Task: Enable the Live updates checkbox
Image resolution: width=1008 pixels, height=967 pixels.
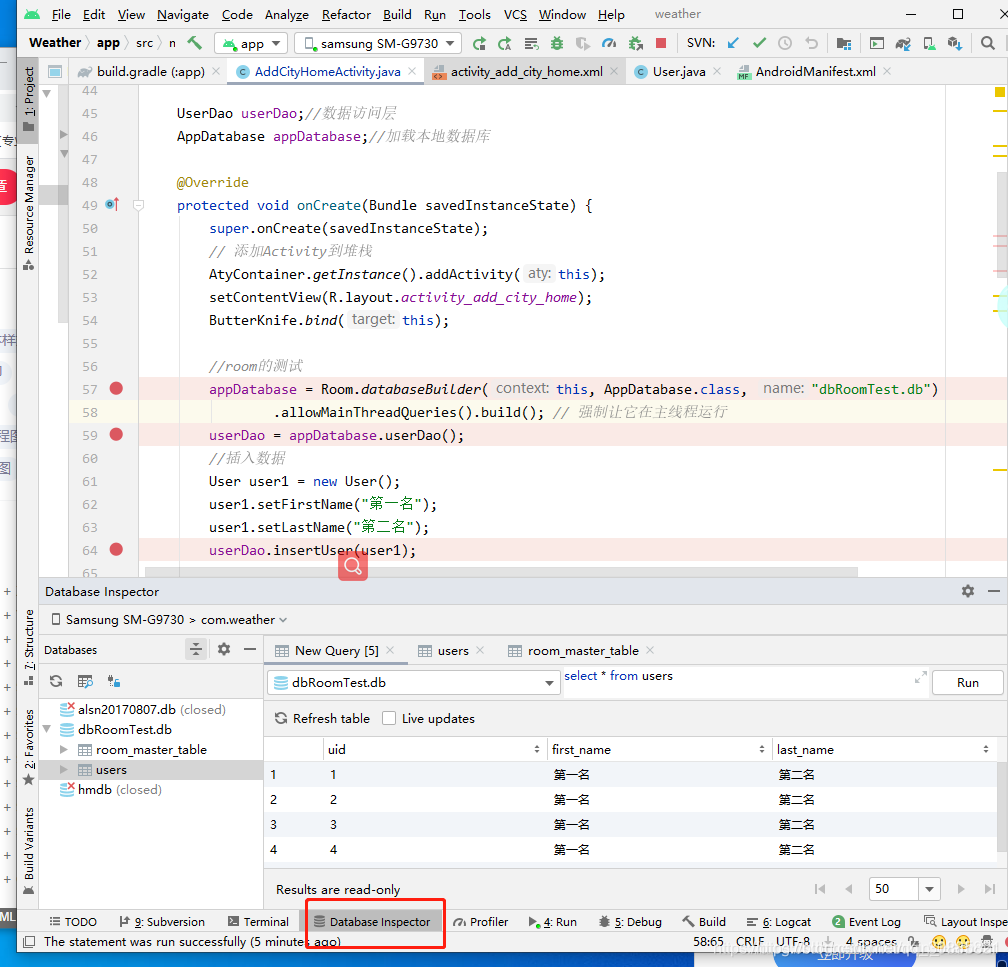Action: (x=389, y=718)
